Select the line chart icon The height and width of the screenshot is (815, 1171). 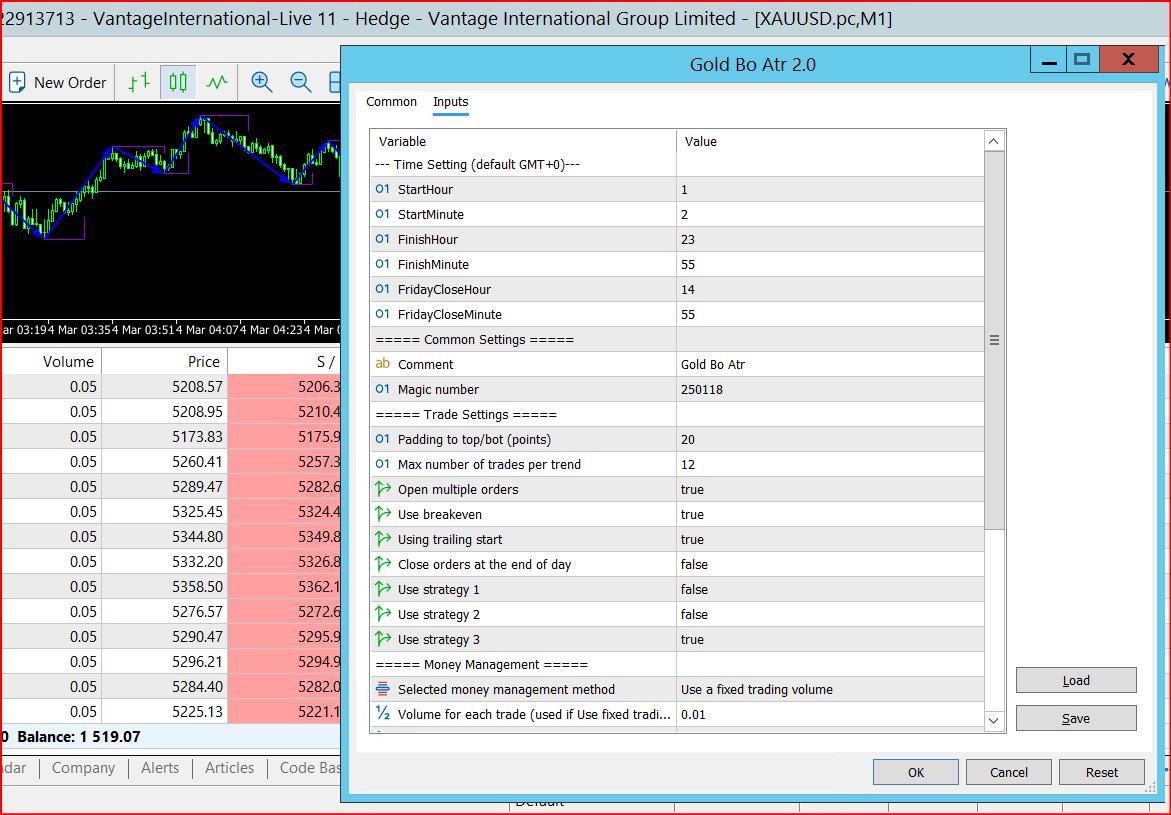[217, 83]
